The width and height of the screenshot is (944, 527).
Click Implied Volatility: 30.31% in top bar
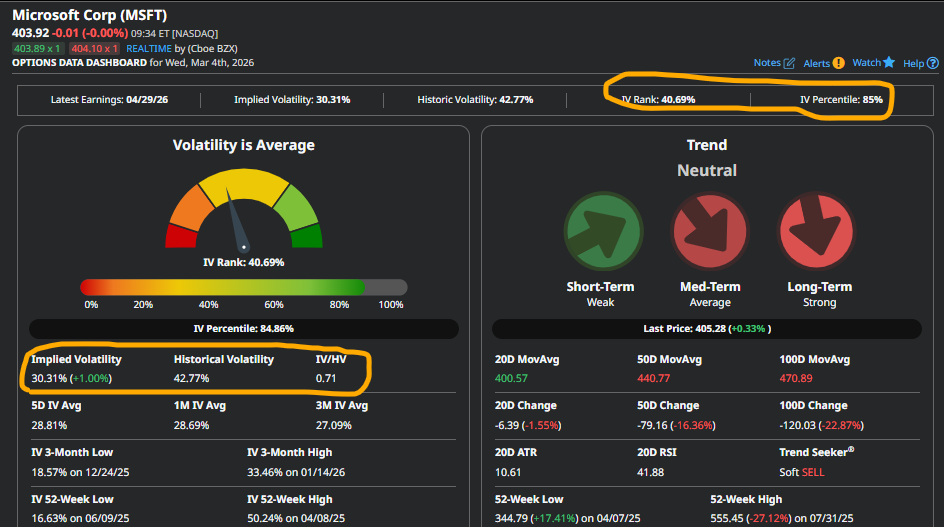click(x=292, y=99)
